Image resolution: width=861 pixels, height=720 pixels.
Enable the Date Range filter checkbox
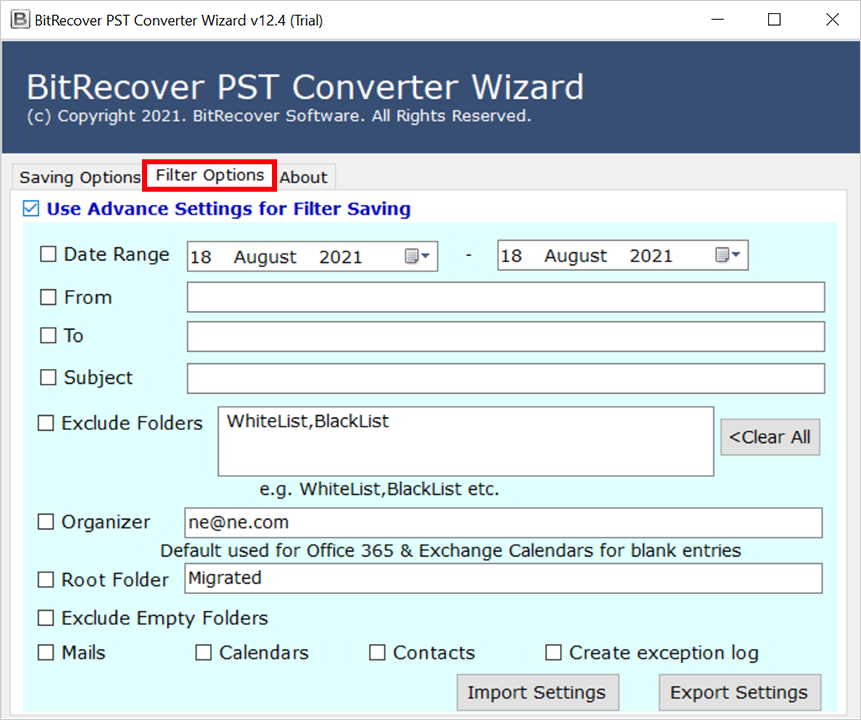47,254
